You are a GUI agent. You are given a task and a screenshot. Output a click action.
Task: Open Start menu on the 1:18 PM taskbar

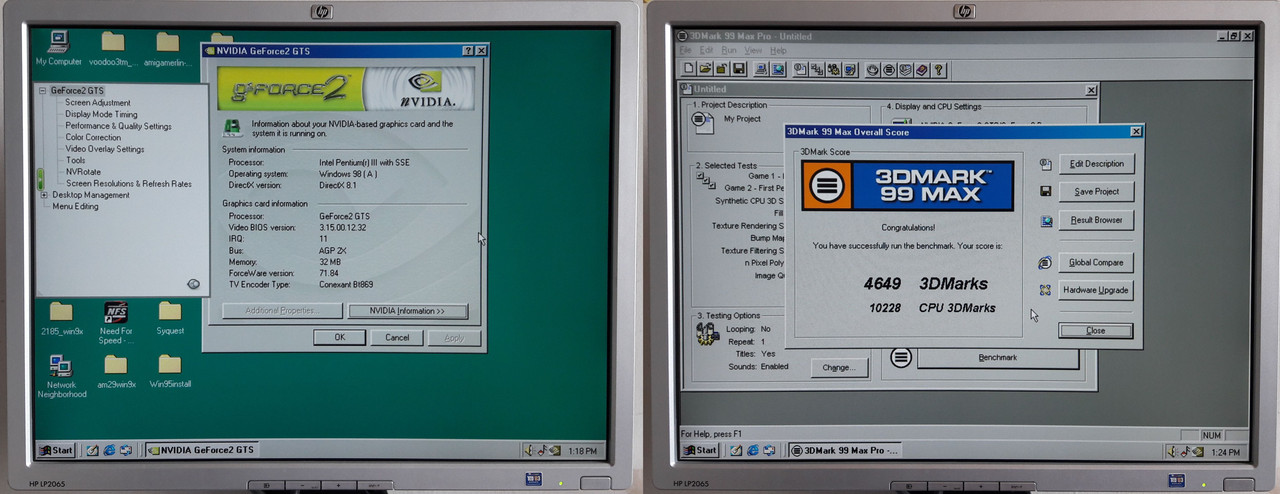click(57, 450)
